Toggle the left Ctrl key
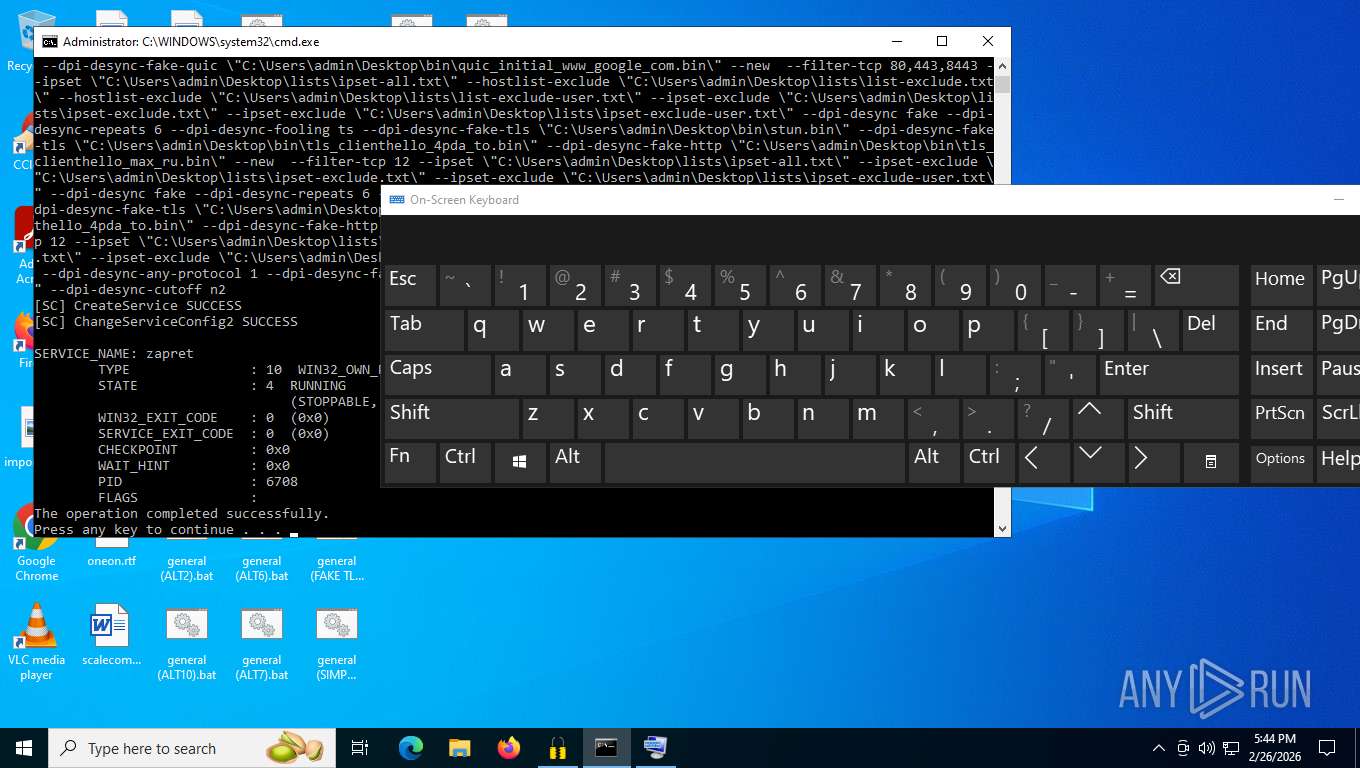1360x768 pixels. click(x=465, y=463)
